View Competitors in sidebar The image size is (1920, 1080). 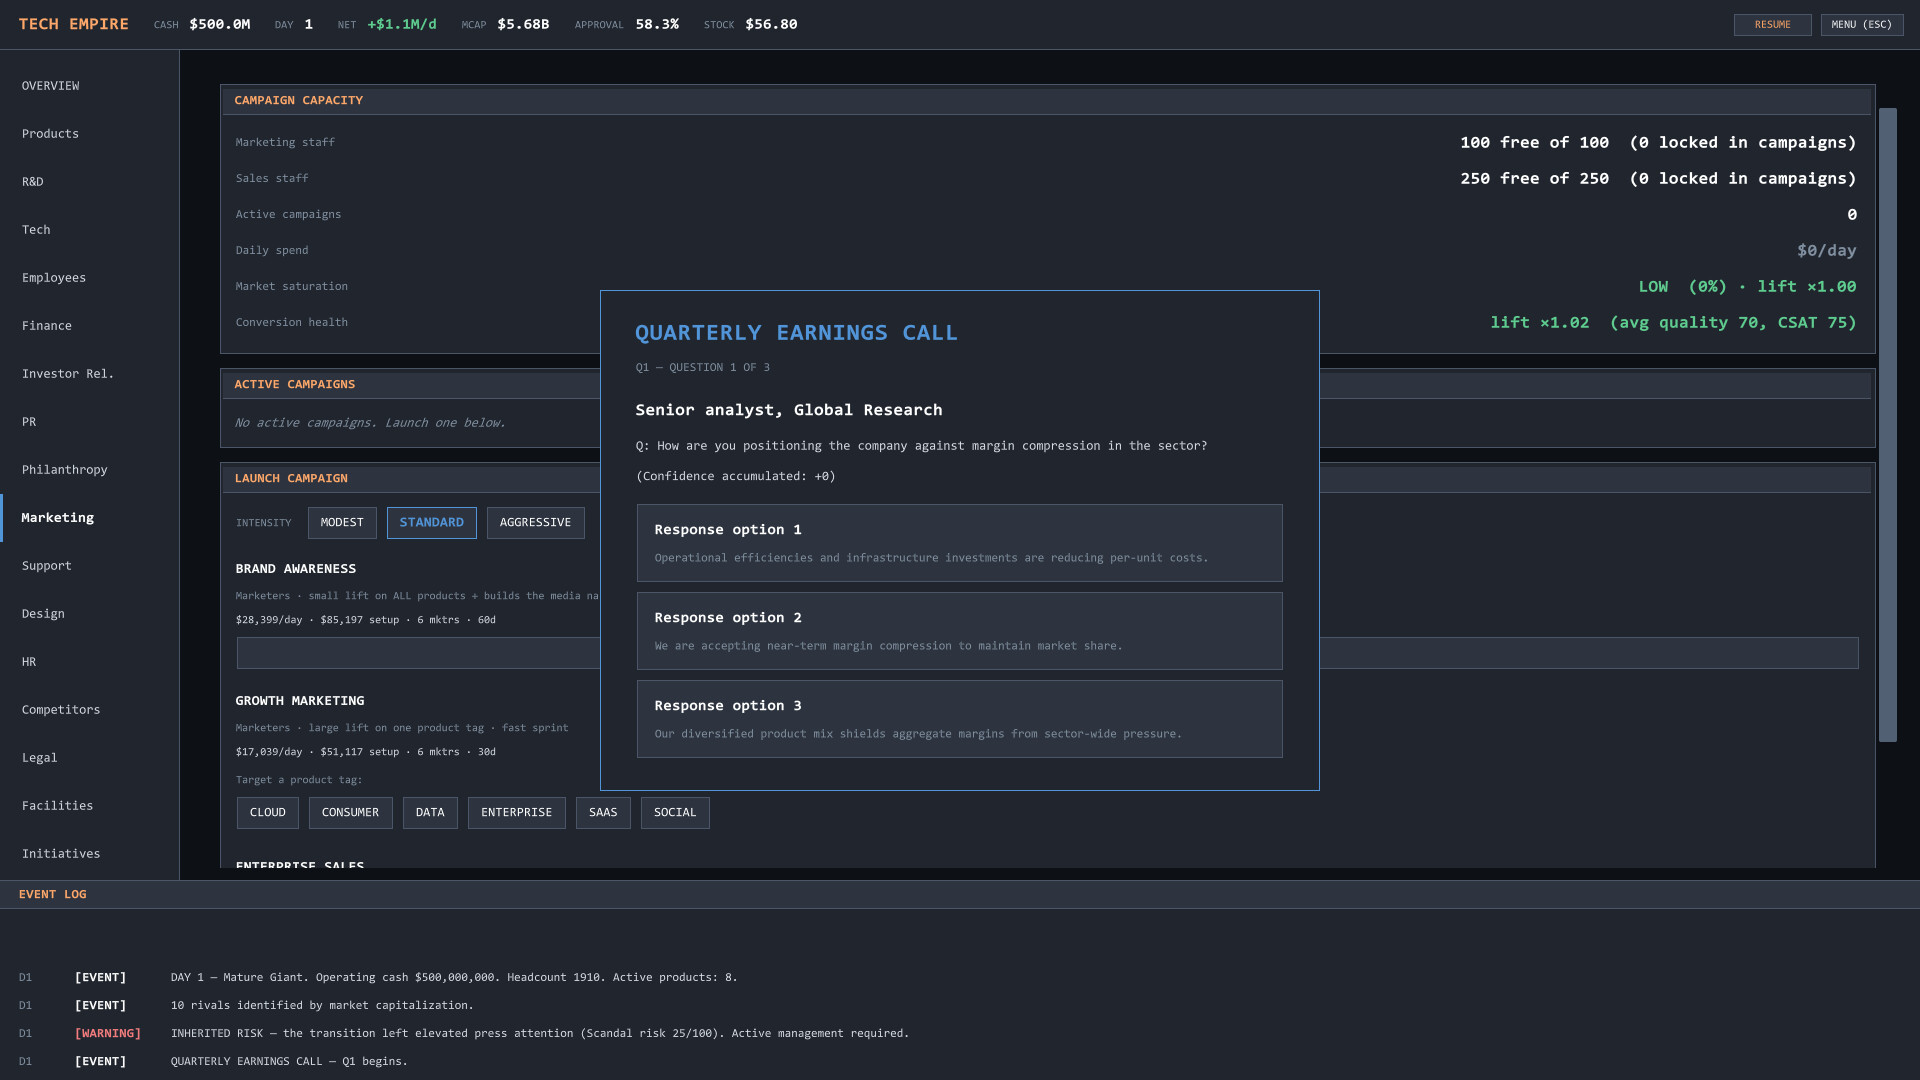[90, 710]
